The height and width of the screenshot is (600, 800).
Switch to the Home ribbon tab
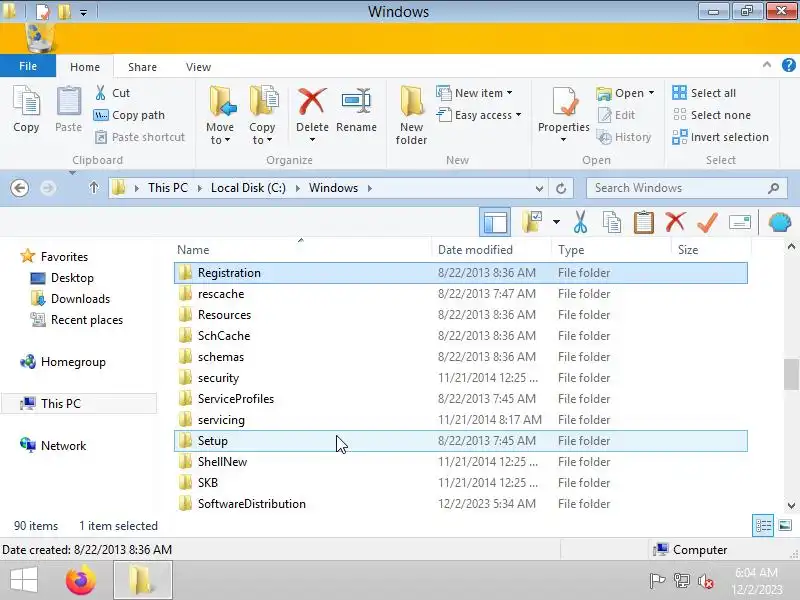(85, 67)
